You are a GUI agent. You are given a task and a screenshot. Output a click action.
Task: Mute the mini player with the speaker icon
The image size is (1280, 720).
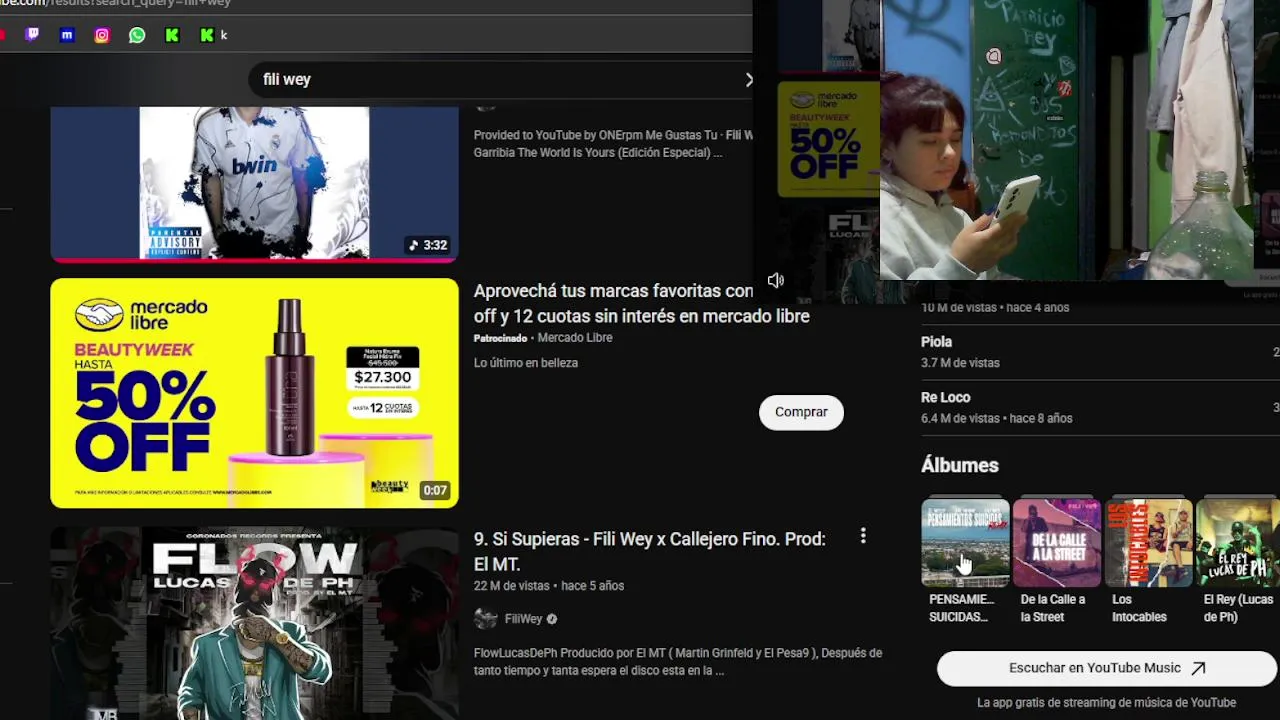tap(776, 281)
